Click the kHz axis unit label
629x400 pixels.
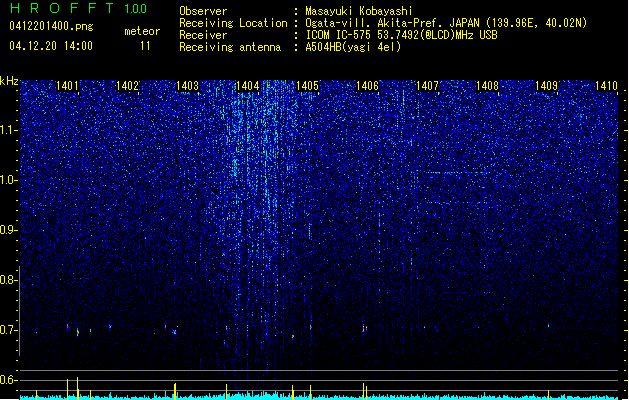9,81
